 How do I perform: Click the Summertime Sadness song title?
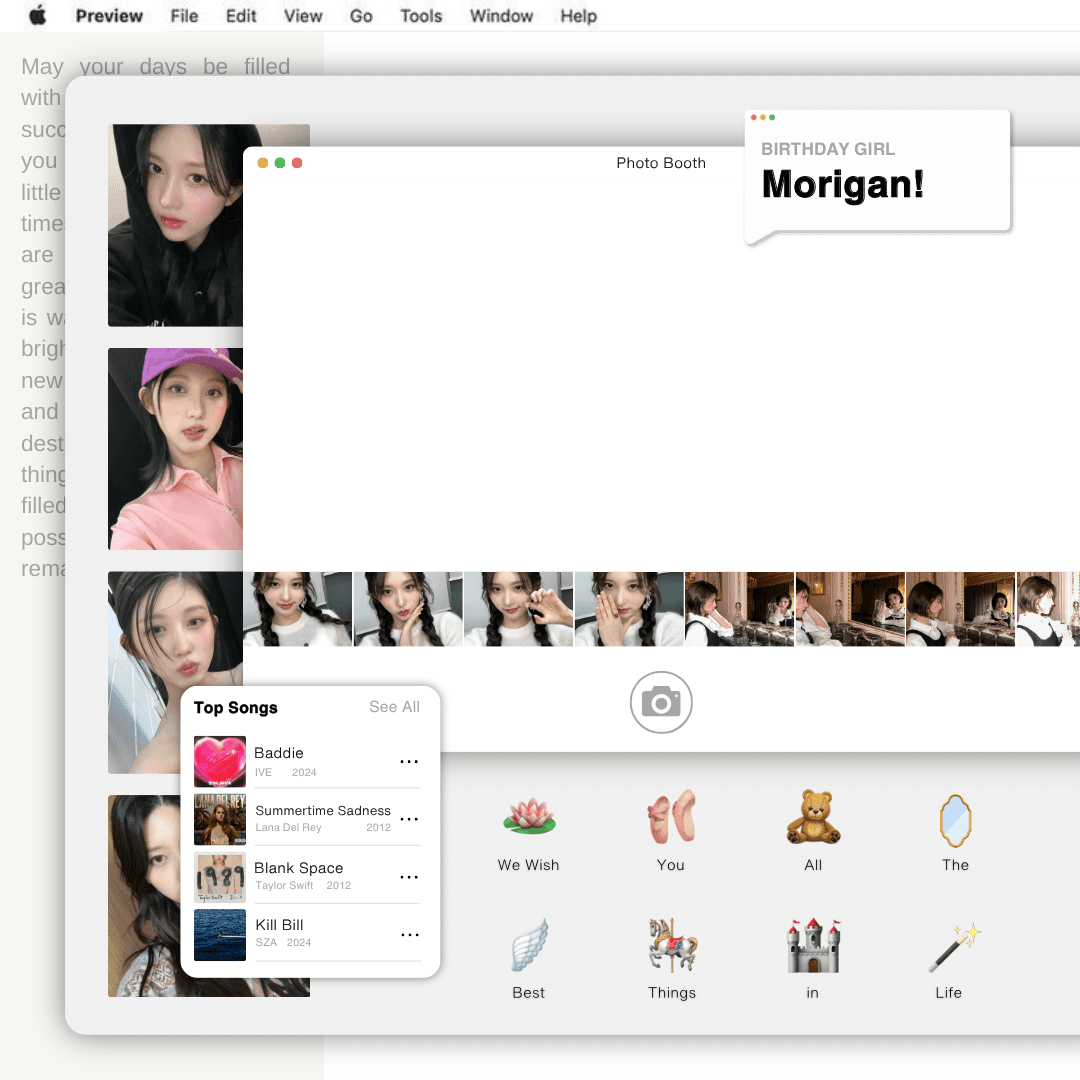coord(322,811)
